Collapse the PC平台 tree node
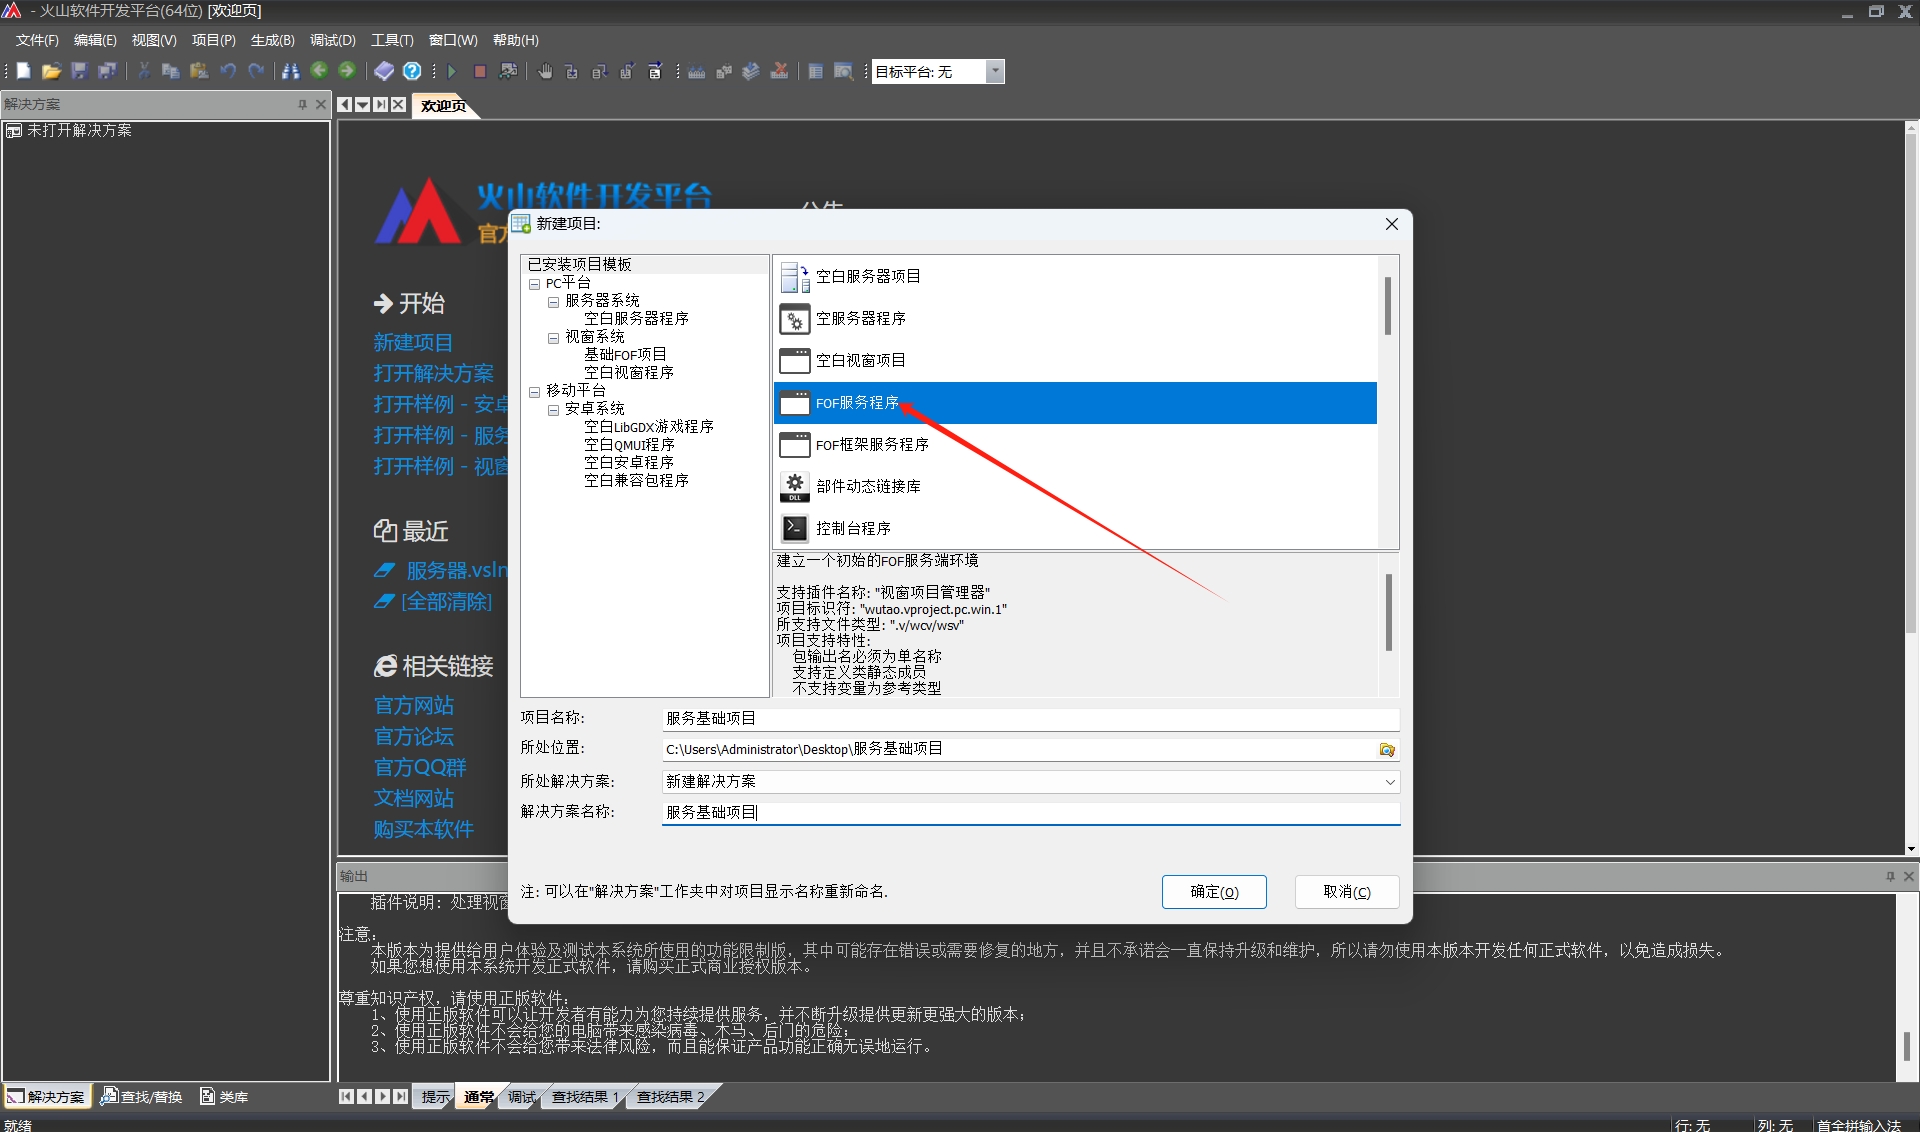The height and width of the screenshot is (1132, 1920). coord(535,284)
